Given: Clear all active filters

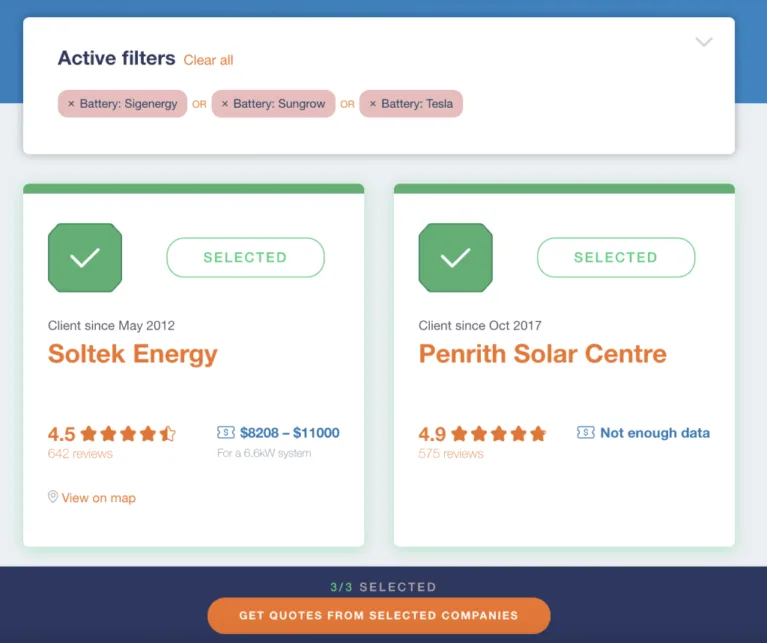Looking at the screenshot, I should coord(208,60).
